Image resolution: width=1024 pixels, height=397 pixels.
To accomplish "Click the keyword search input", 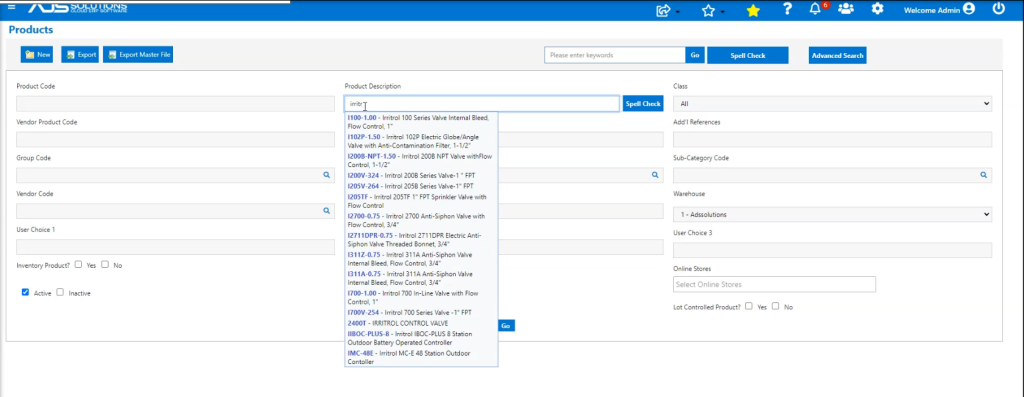I will [x=615, y=56].
